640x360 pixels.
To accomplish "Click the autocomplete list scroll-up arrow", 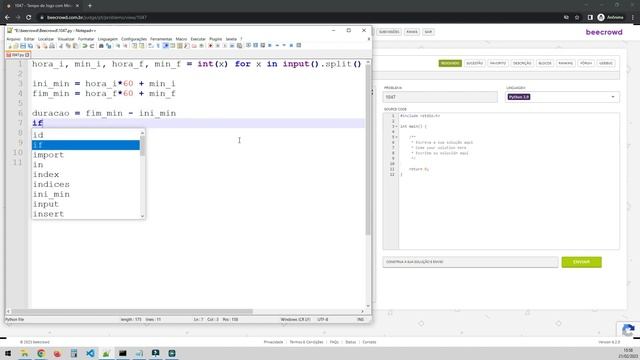I will click(x=142, y=133).
